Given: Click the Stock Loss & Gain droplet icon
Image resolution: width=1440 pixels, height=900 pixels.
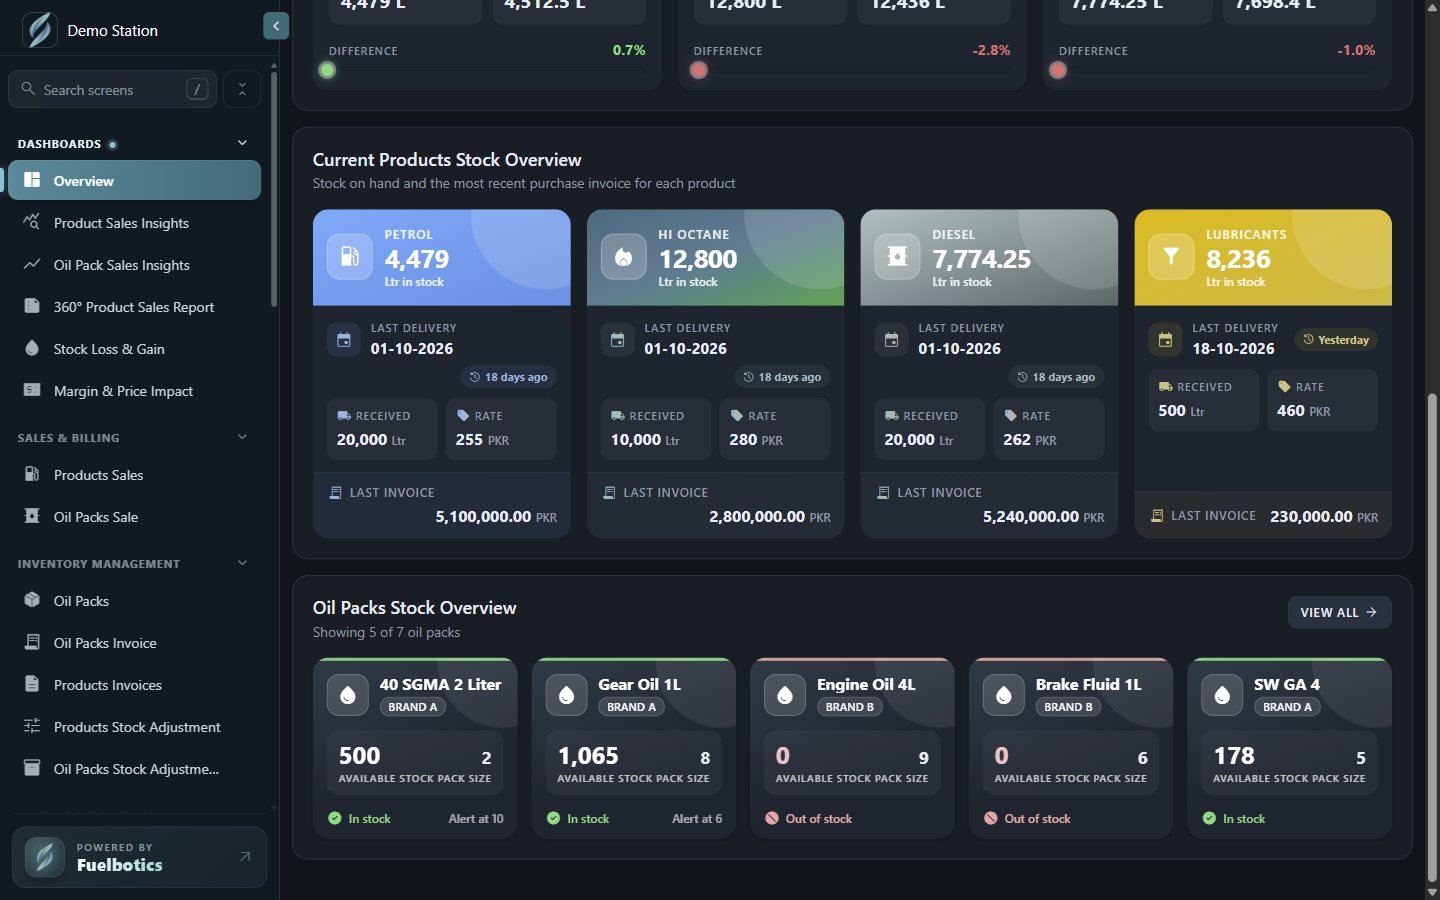Looking at the screenshot, I should (32, 348).
